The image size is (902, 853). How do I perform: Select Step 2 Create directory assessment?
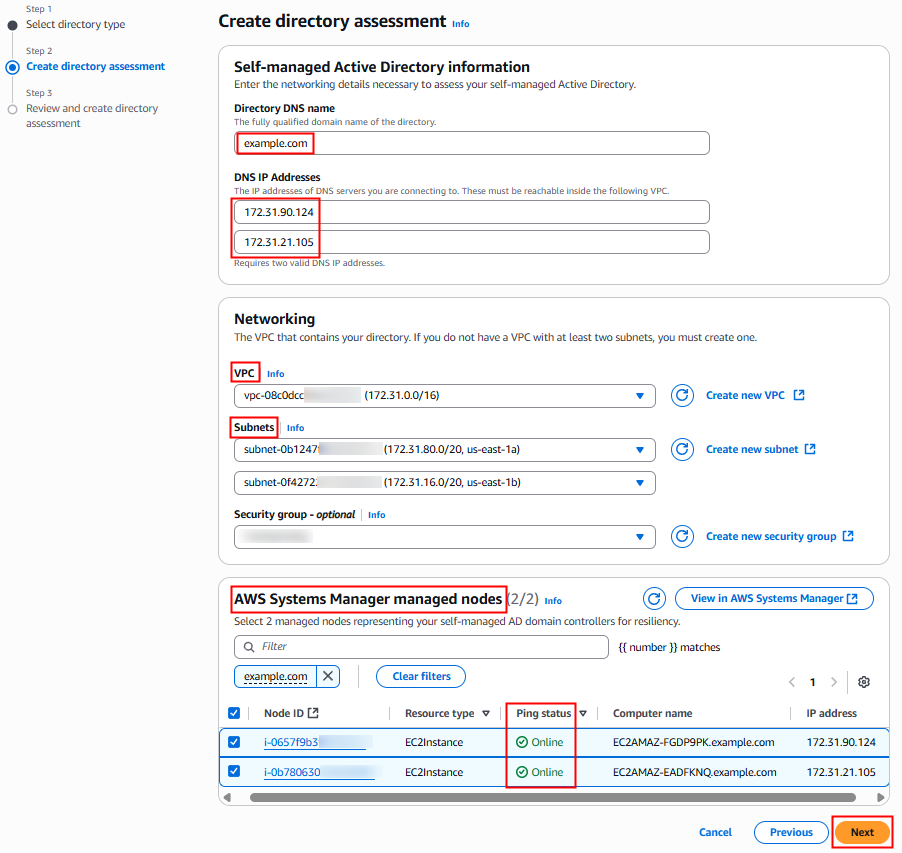tap(95, 66)
